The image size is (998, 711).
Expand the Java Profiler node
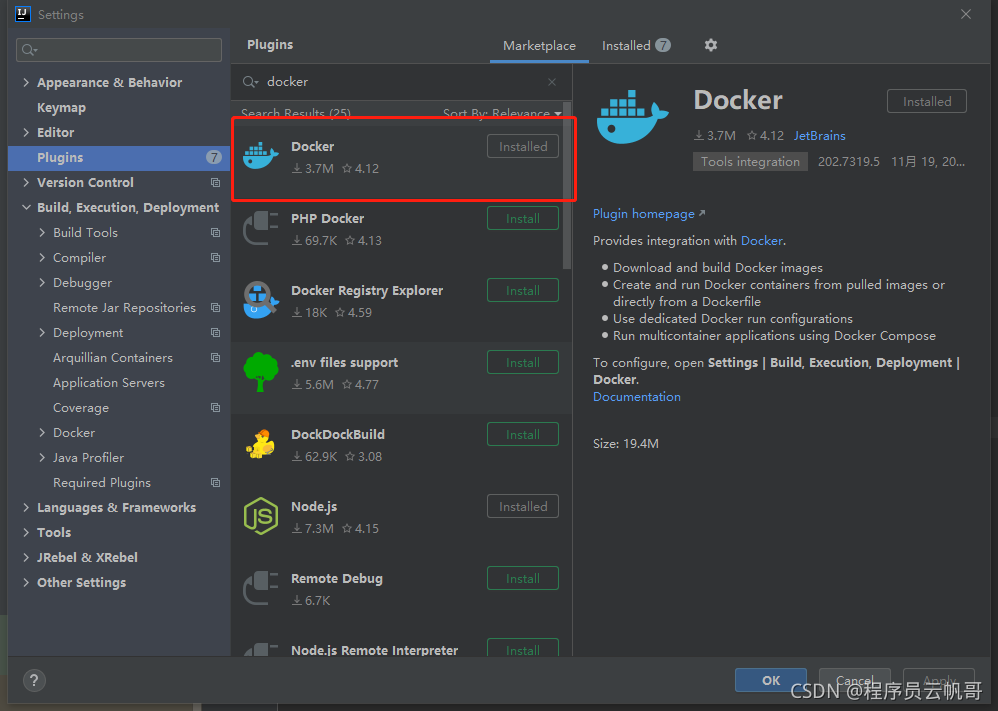(x=42, y=458)
